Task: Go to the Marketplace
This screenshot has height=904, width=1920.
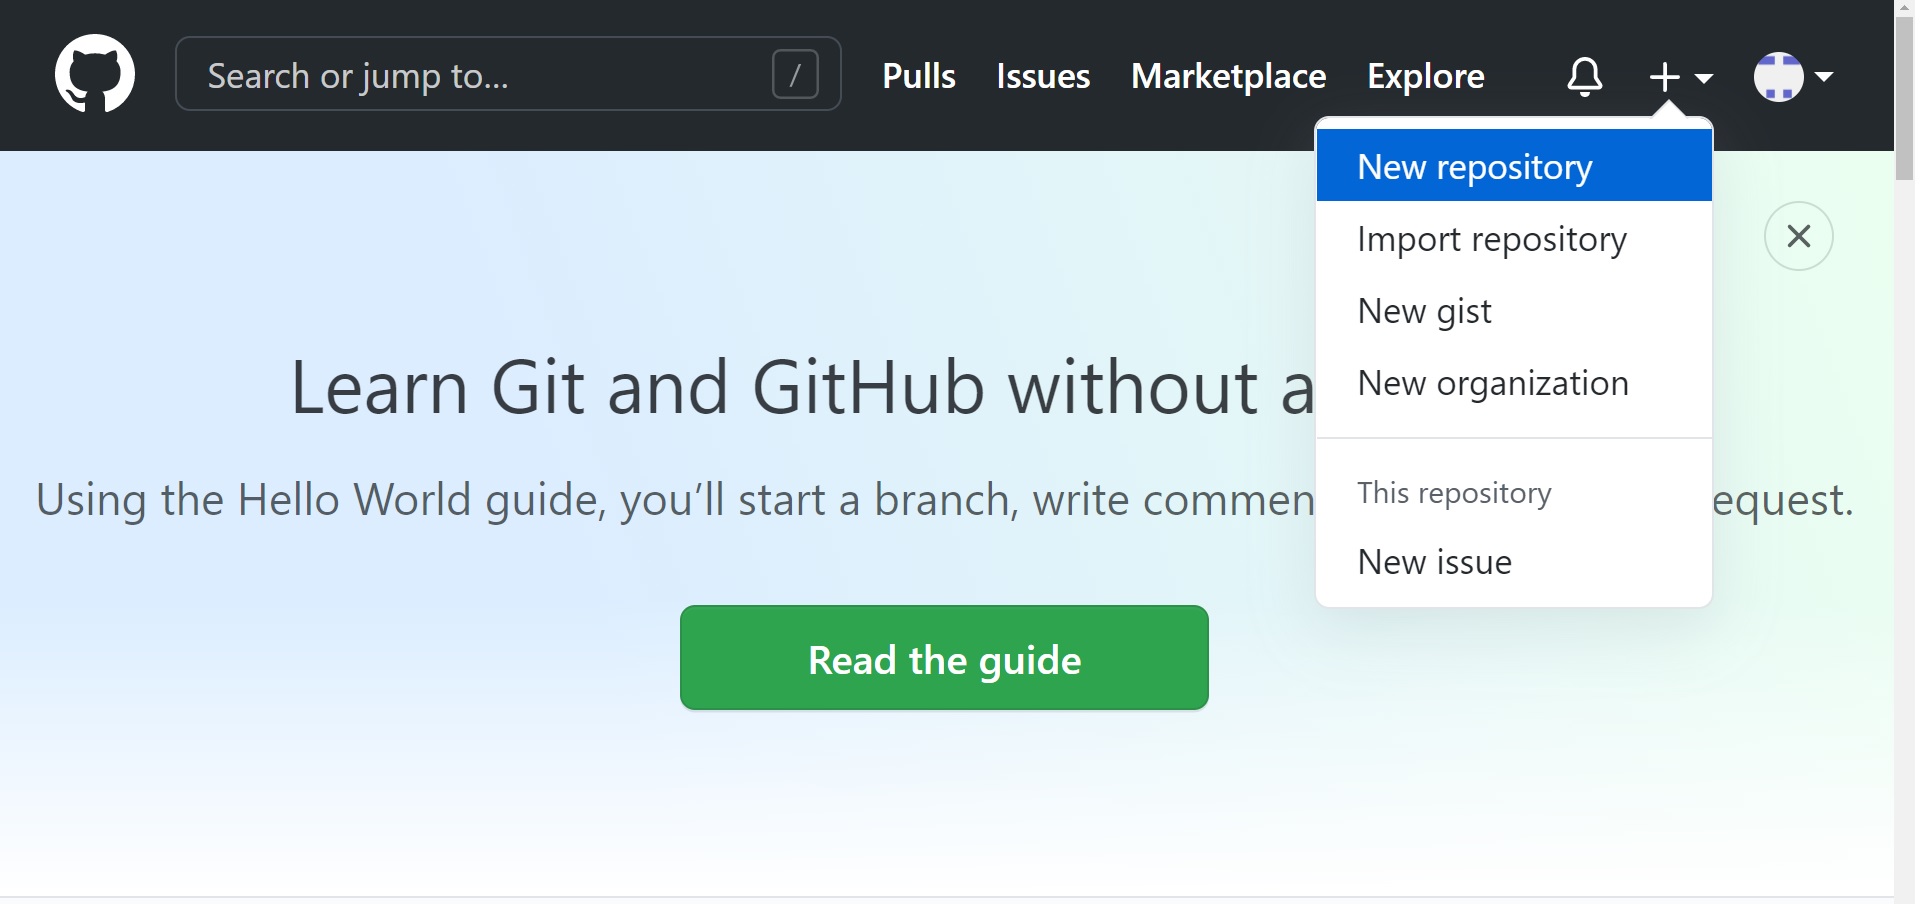Action: click(x=1228, y=76)
